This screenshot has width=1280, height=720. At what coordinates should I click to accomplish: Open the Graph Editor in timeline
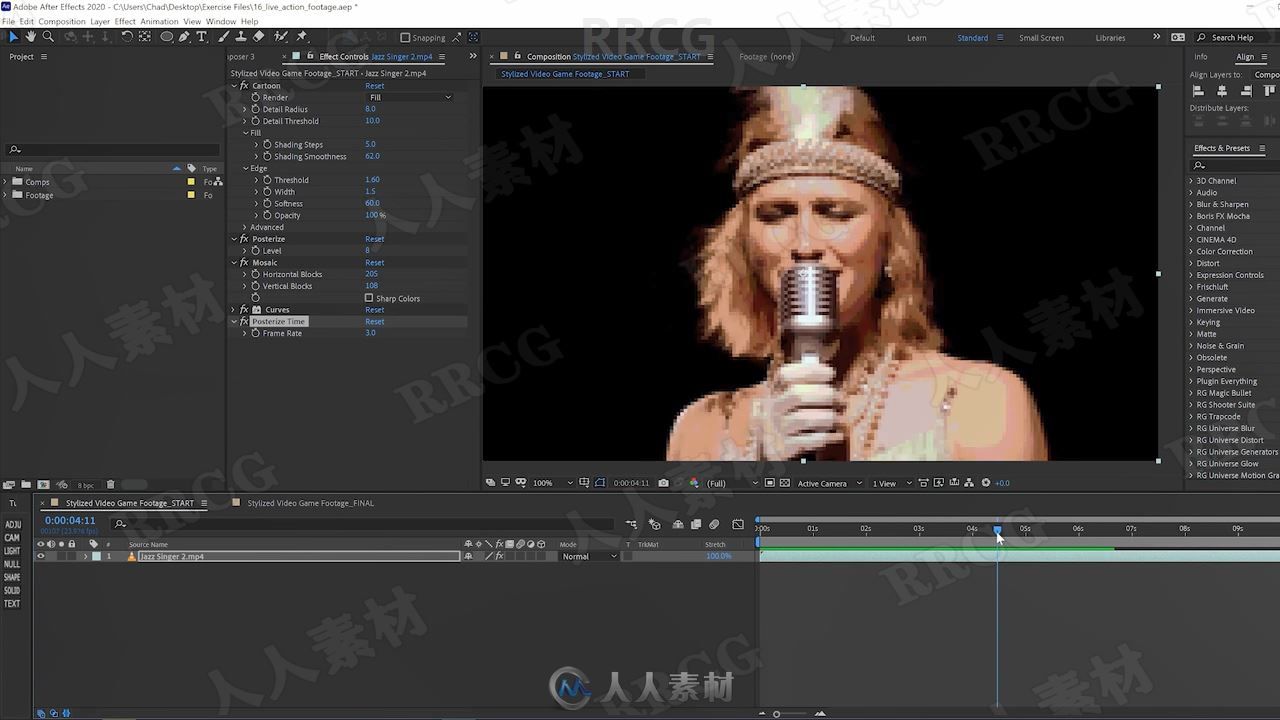pyautogui.click(x=738, y=524)
